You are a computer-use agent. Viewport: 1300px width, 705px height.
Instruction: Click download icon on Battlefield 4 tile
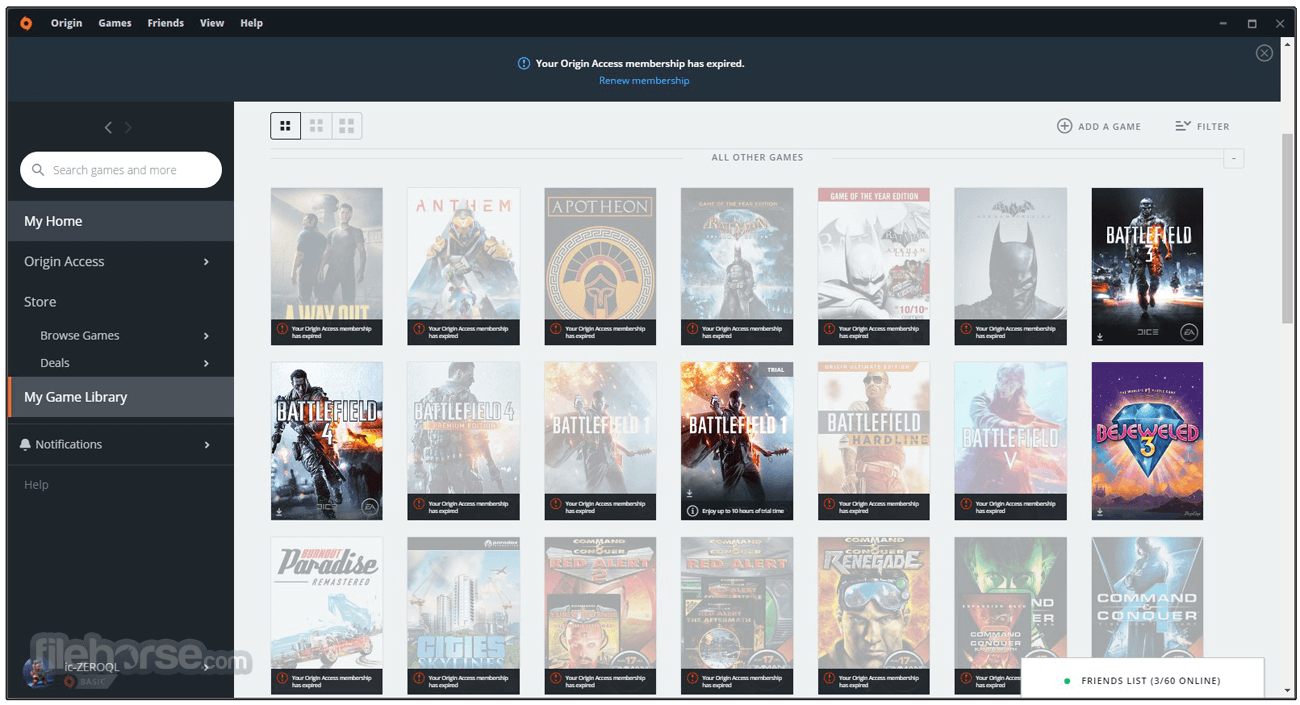point(279,512)
